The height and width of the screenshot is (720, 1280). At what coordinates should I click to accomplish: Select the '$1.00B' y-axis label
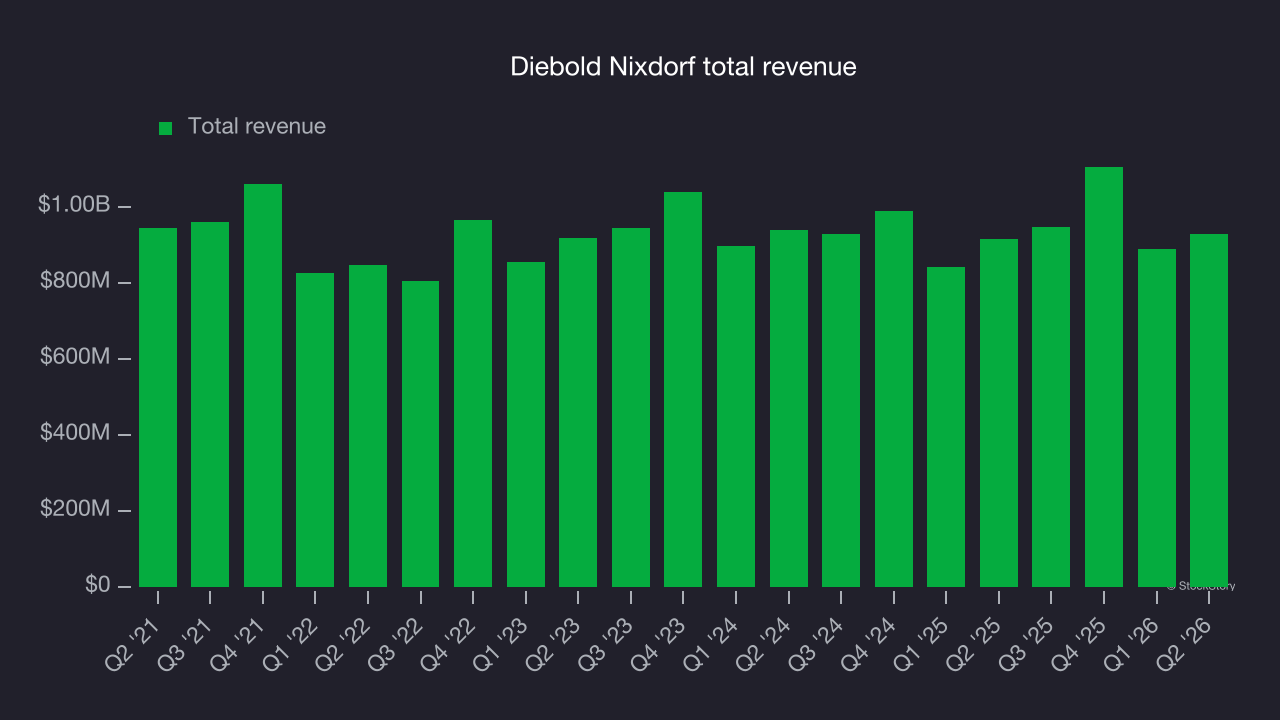(74, 205)
